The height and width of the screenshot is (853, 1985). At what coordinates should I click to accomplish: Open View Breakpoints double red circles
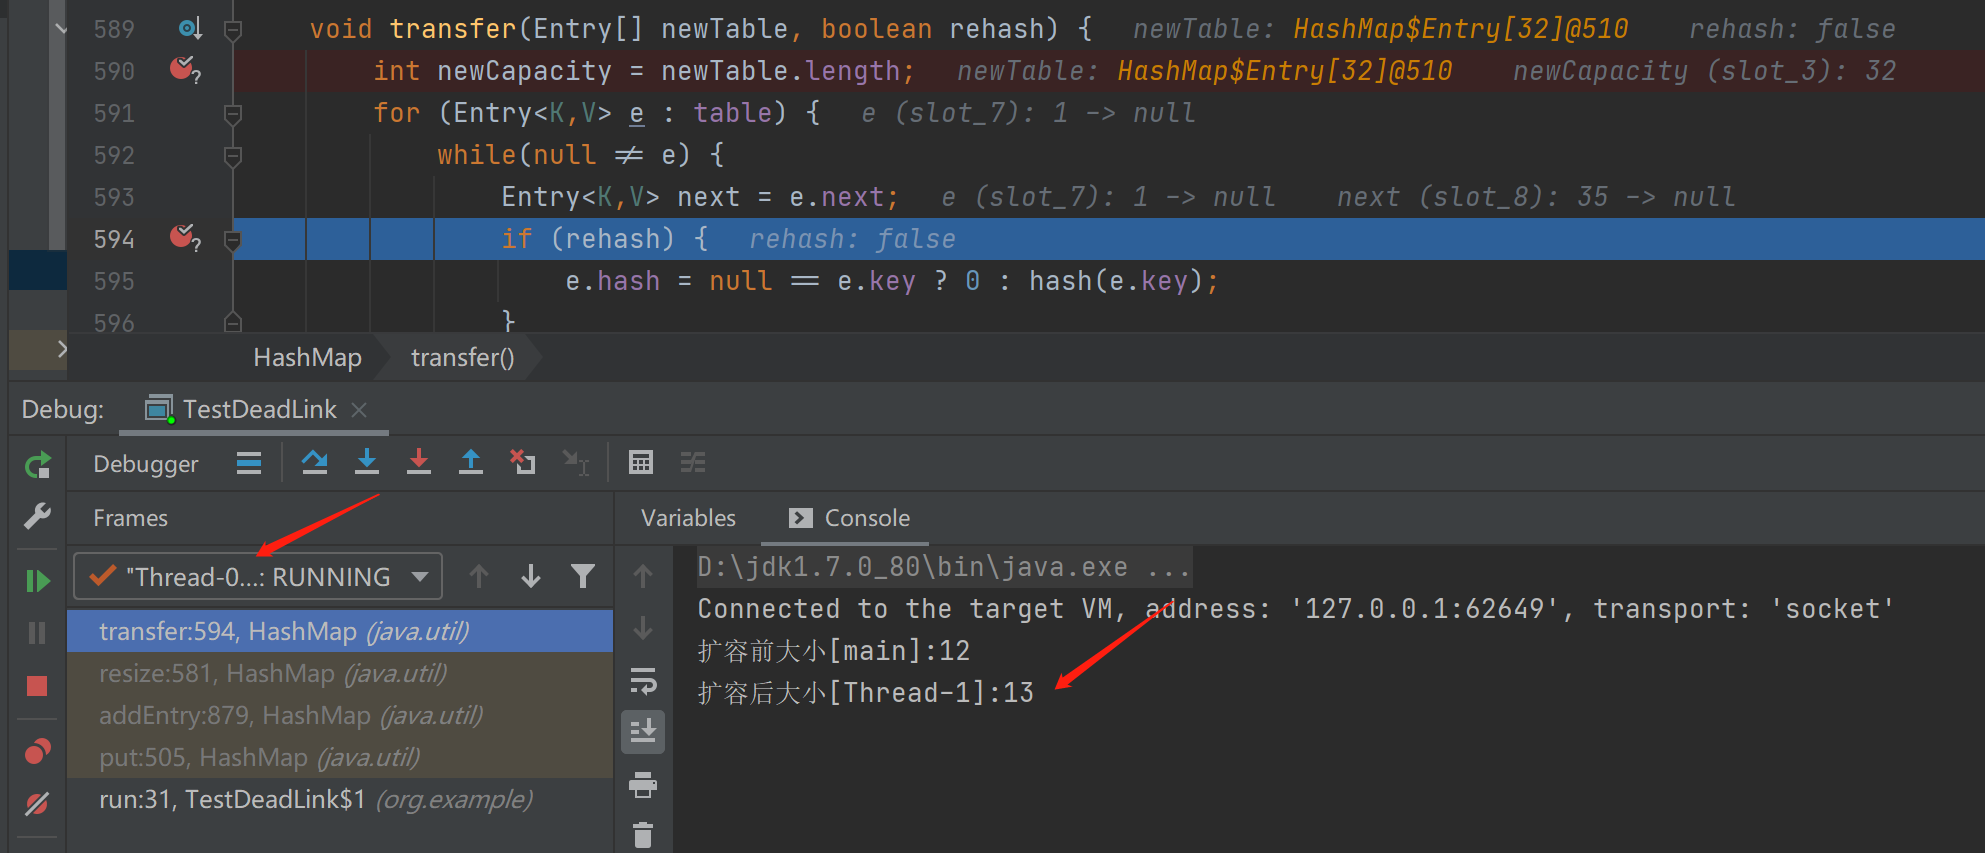(x=37, y=751)
